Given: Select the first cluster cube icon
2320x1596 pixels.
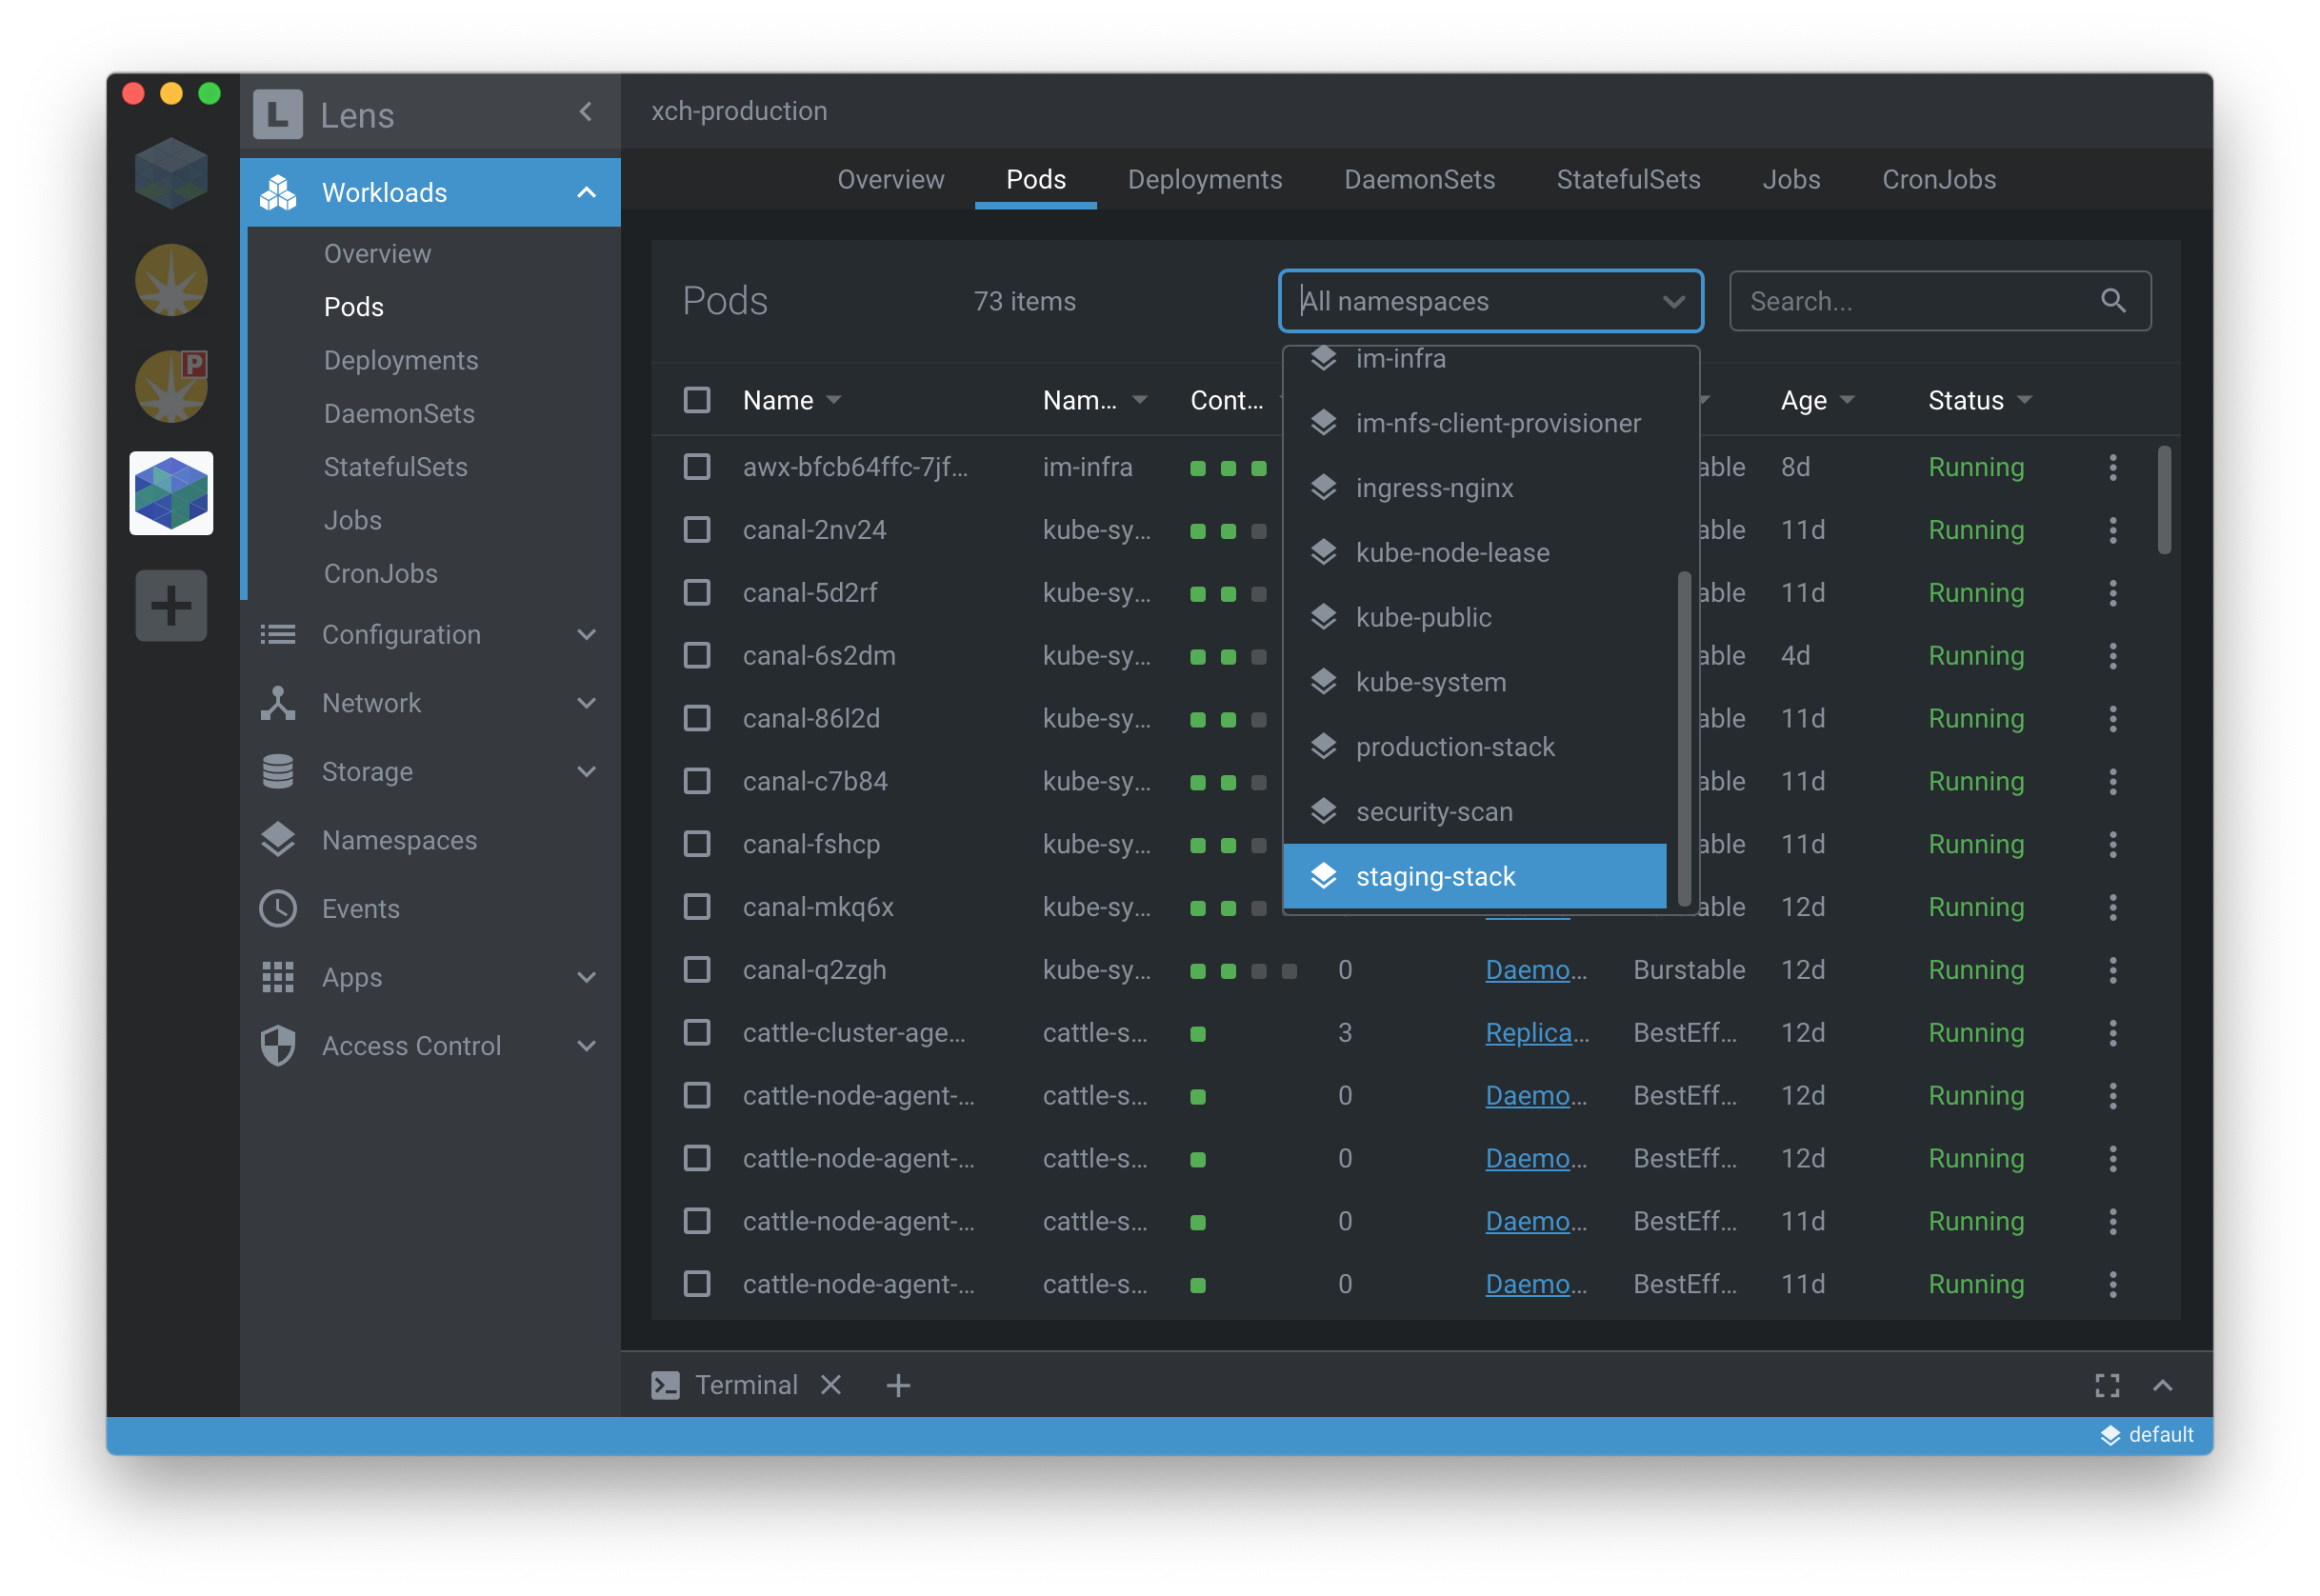Looking at the screenshot, I should click(171, 174).
